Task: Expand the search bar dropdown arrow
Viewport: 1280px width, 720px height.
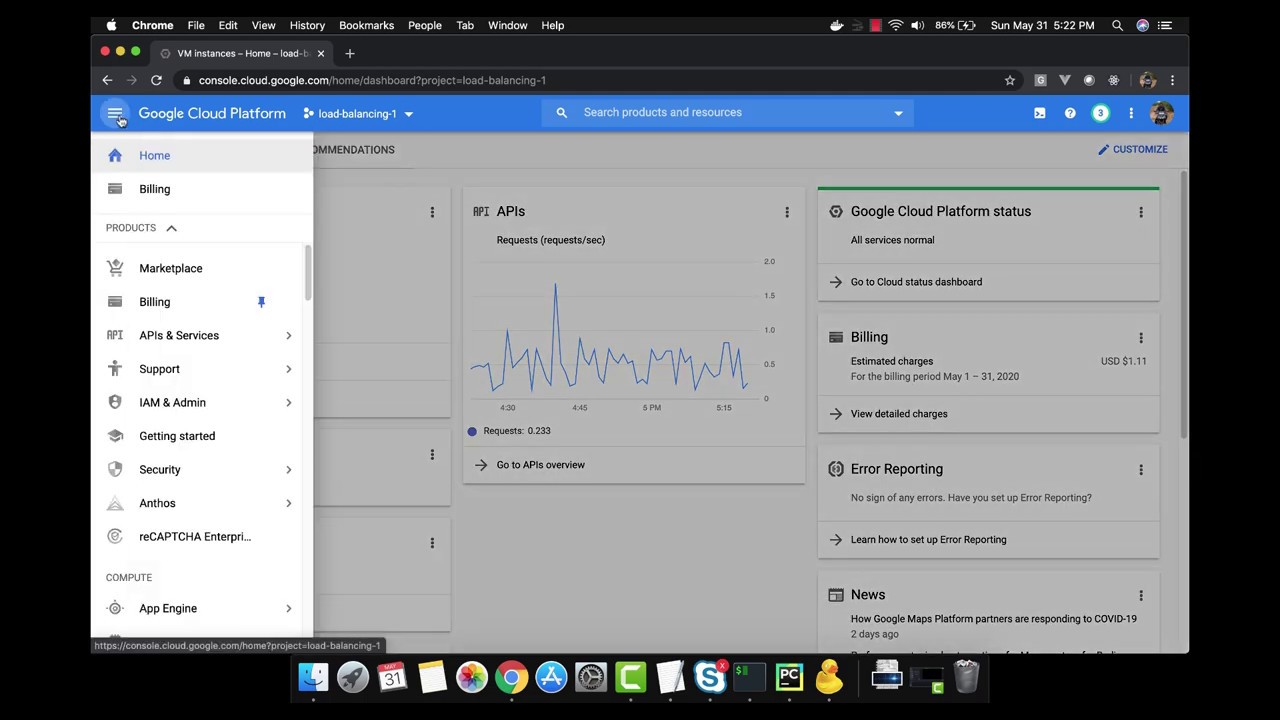Action: 898,113
